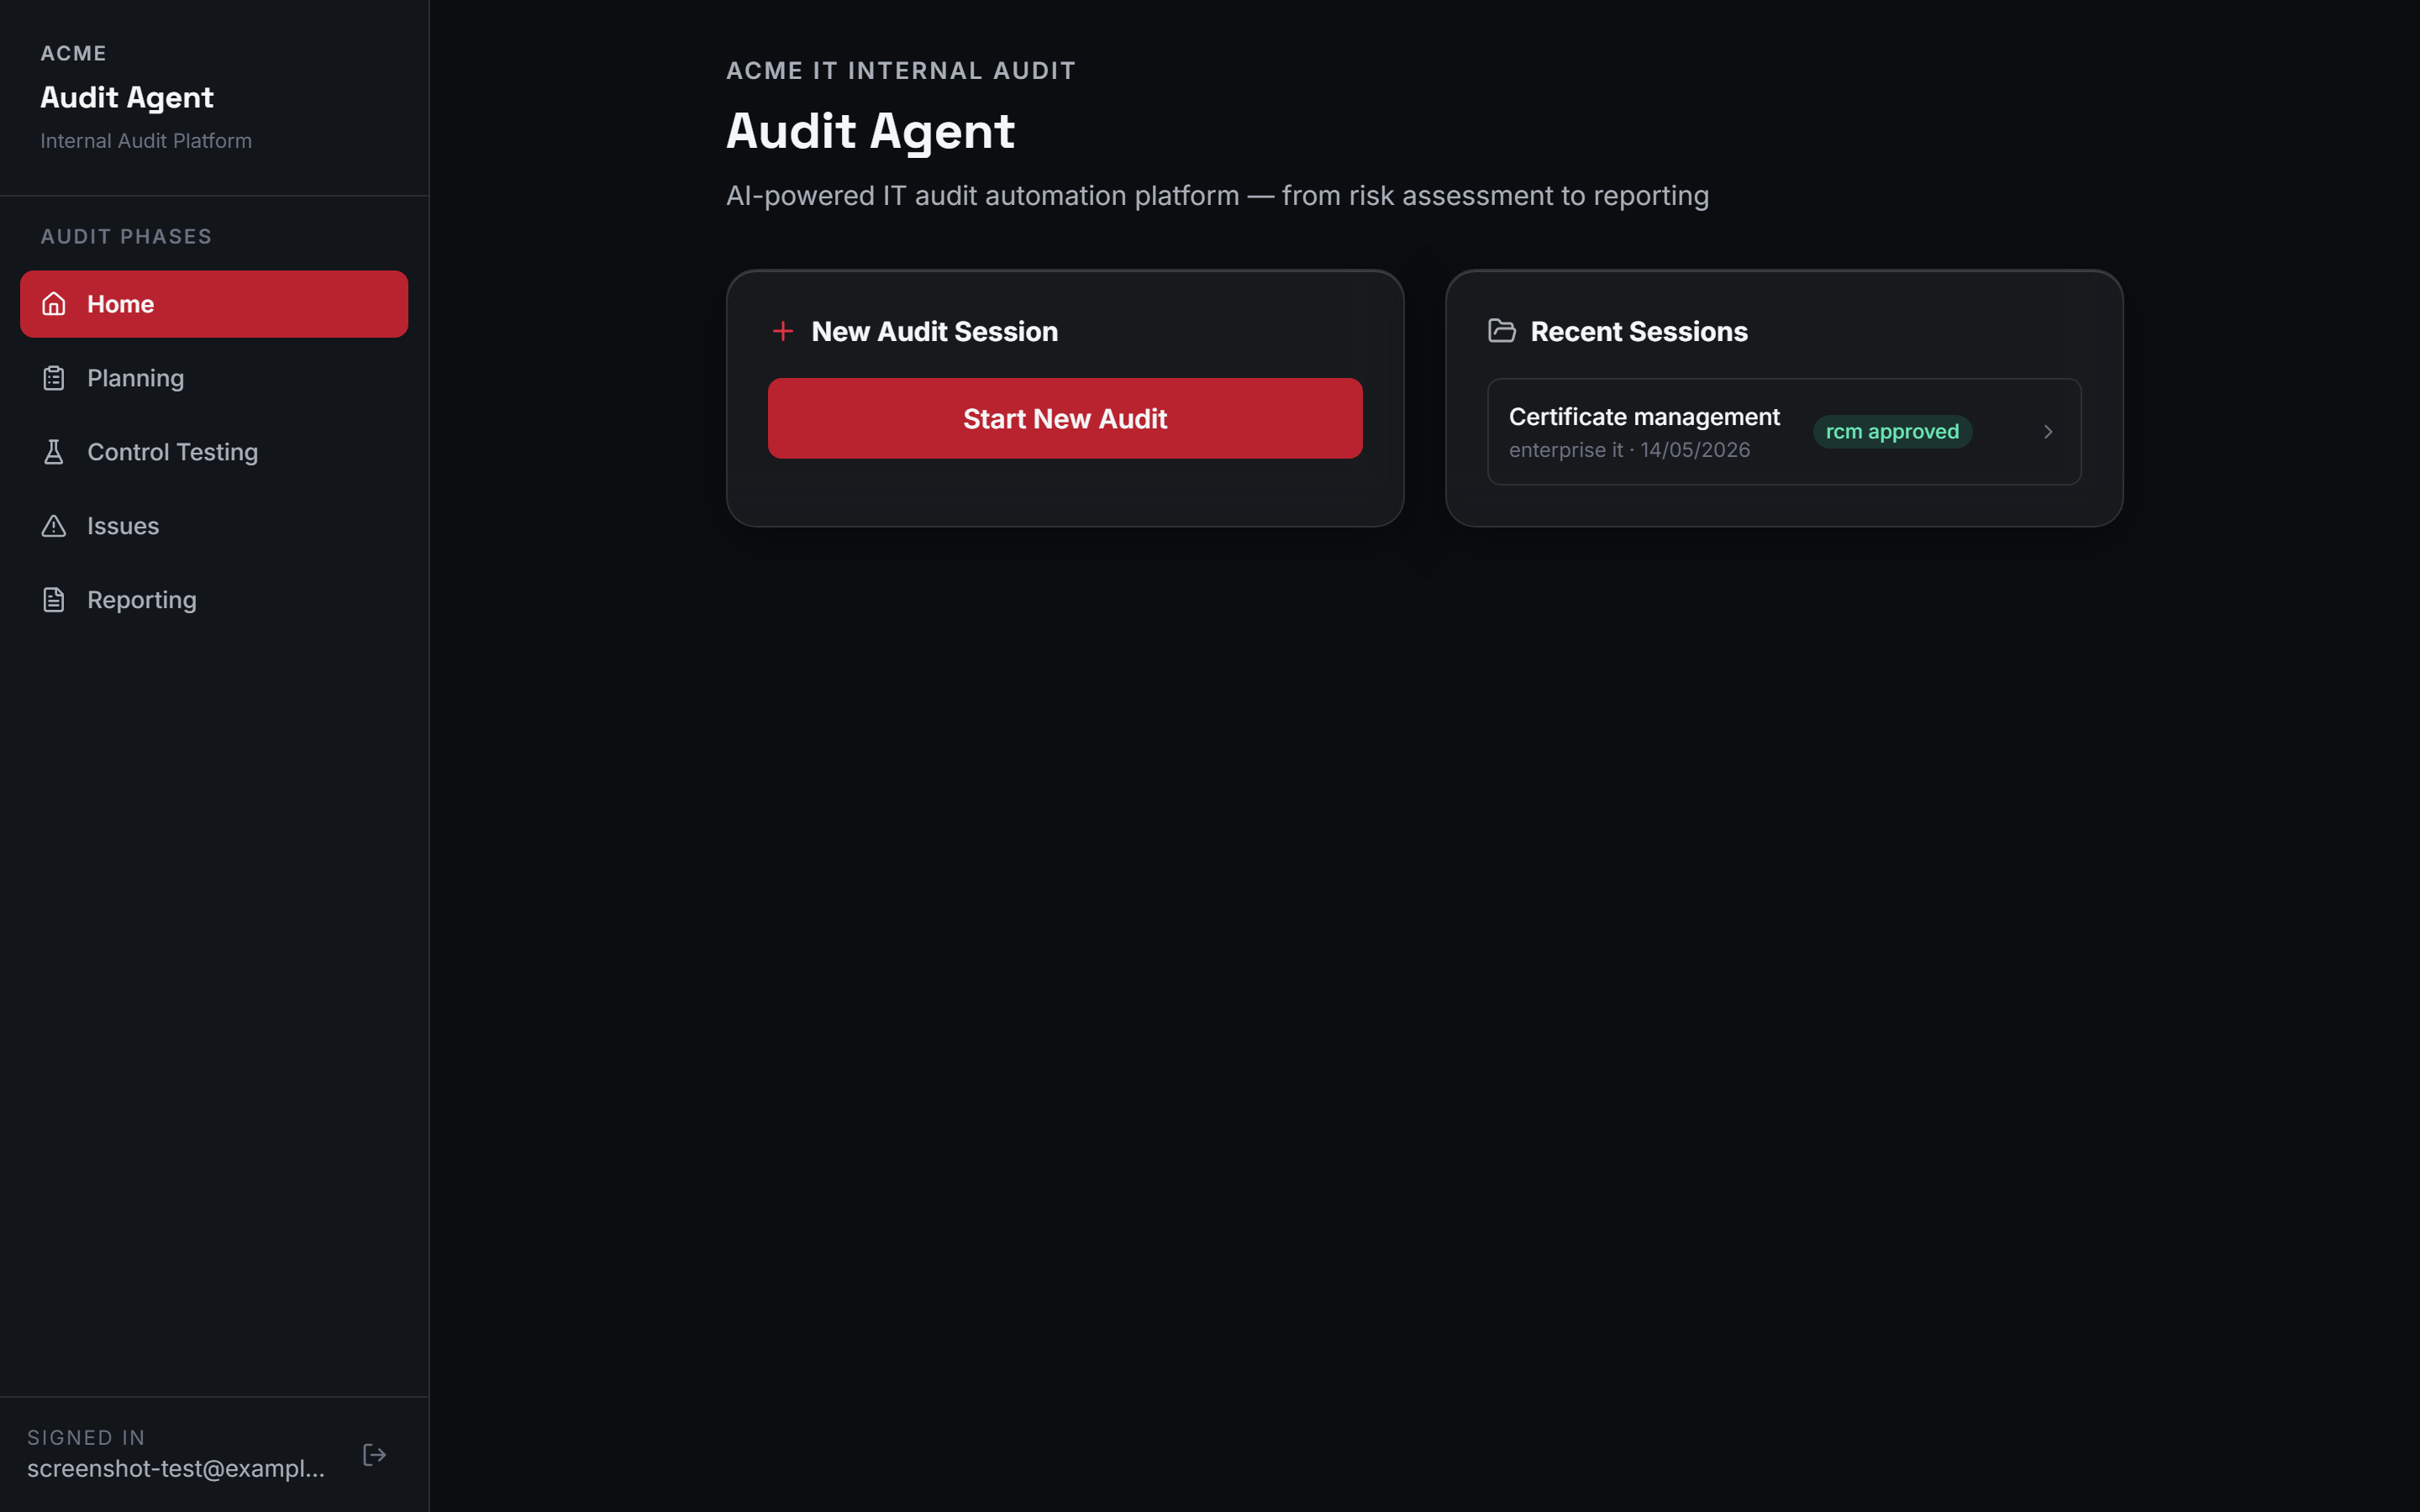Open the Planning phase
2420x1512 pixels.
214,378
